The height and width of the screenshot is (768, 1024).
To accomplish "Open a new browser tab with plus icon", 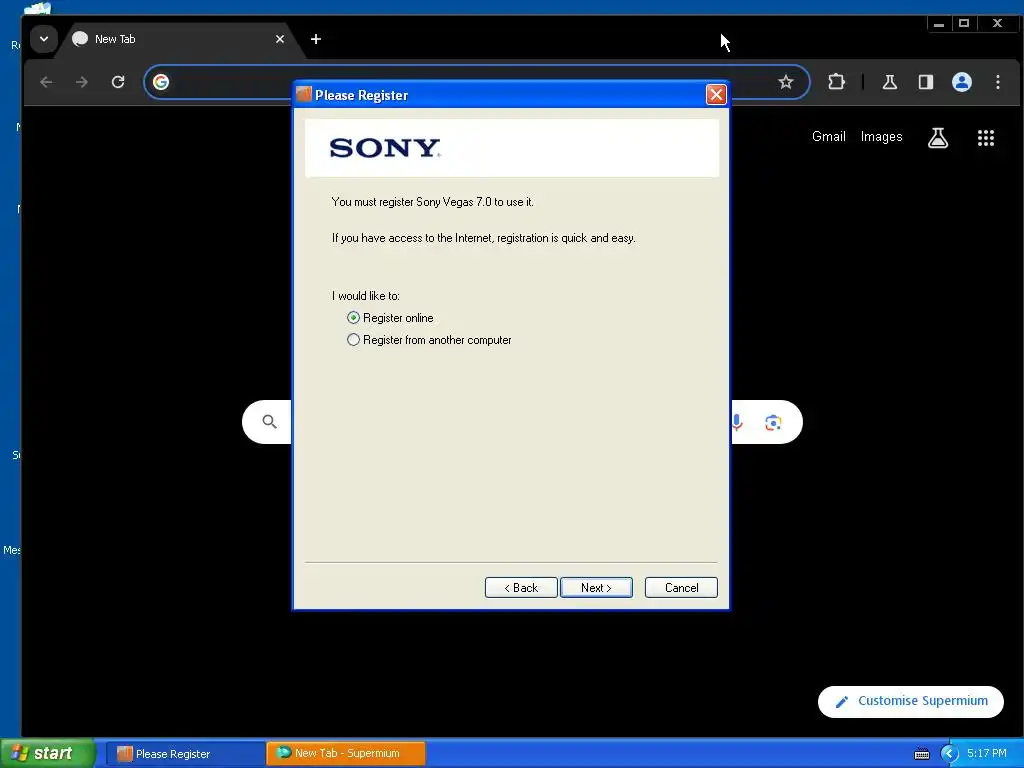I will coord(316,39).
